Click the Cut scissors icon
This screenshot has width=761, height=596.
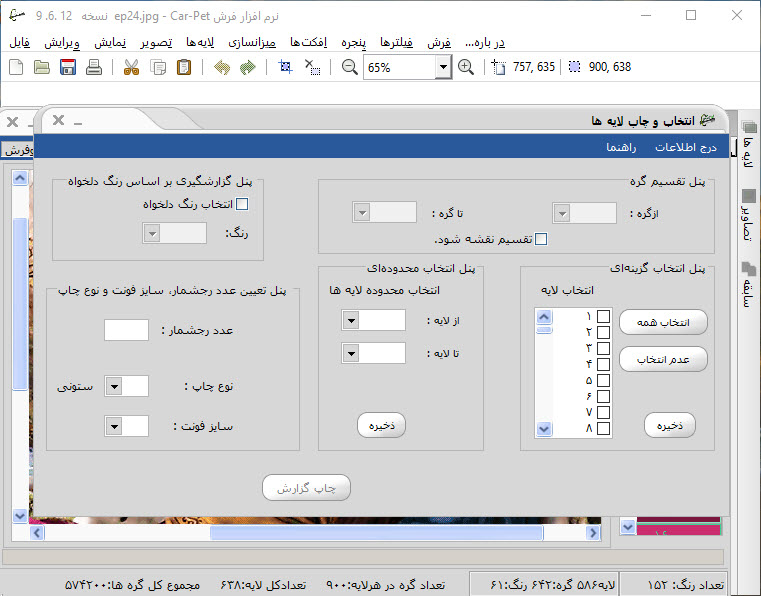(x=131, y=68)
